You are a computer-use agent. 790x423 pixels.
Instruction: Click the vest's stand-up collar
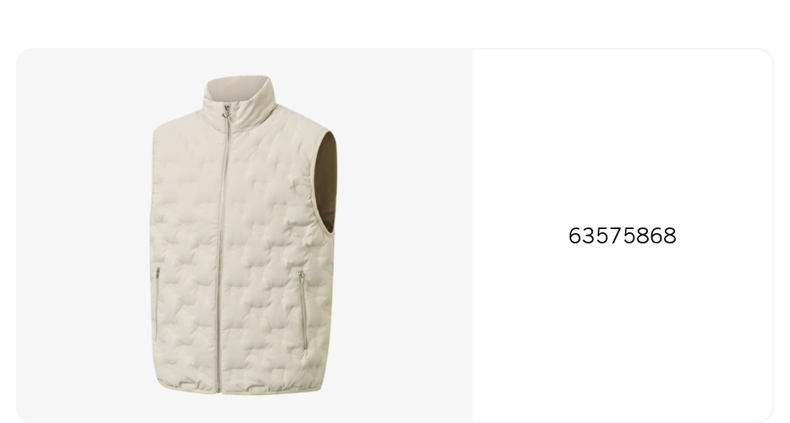[x=240, y=97]
